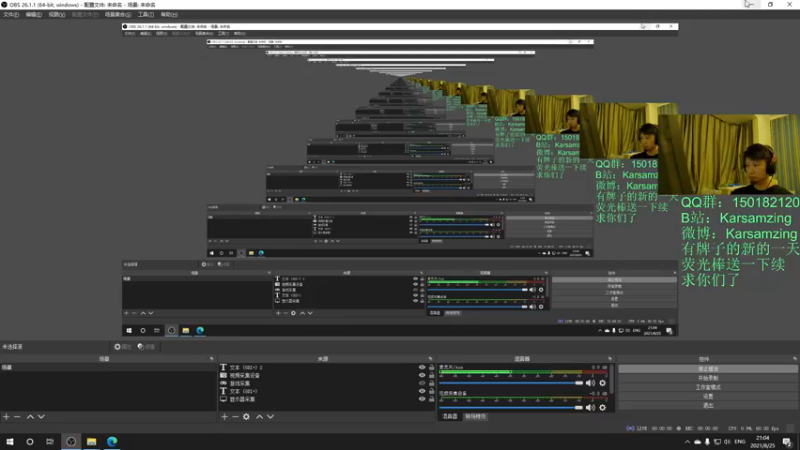The image size is (800, 450).
Task: Open Settings from the Controls panel
Action: pyautogui.click(x=708, y=396)
